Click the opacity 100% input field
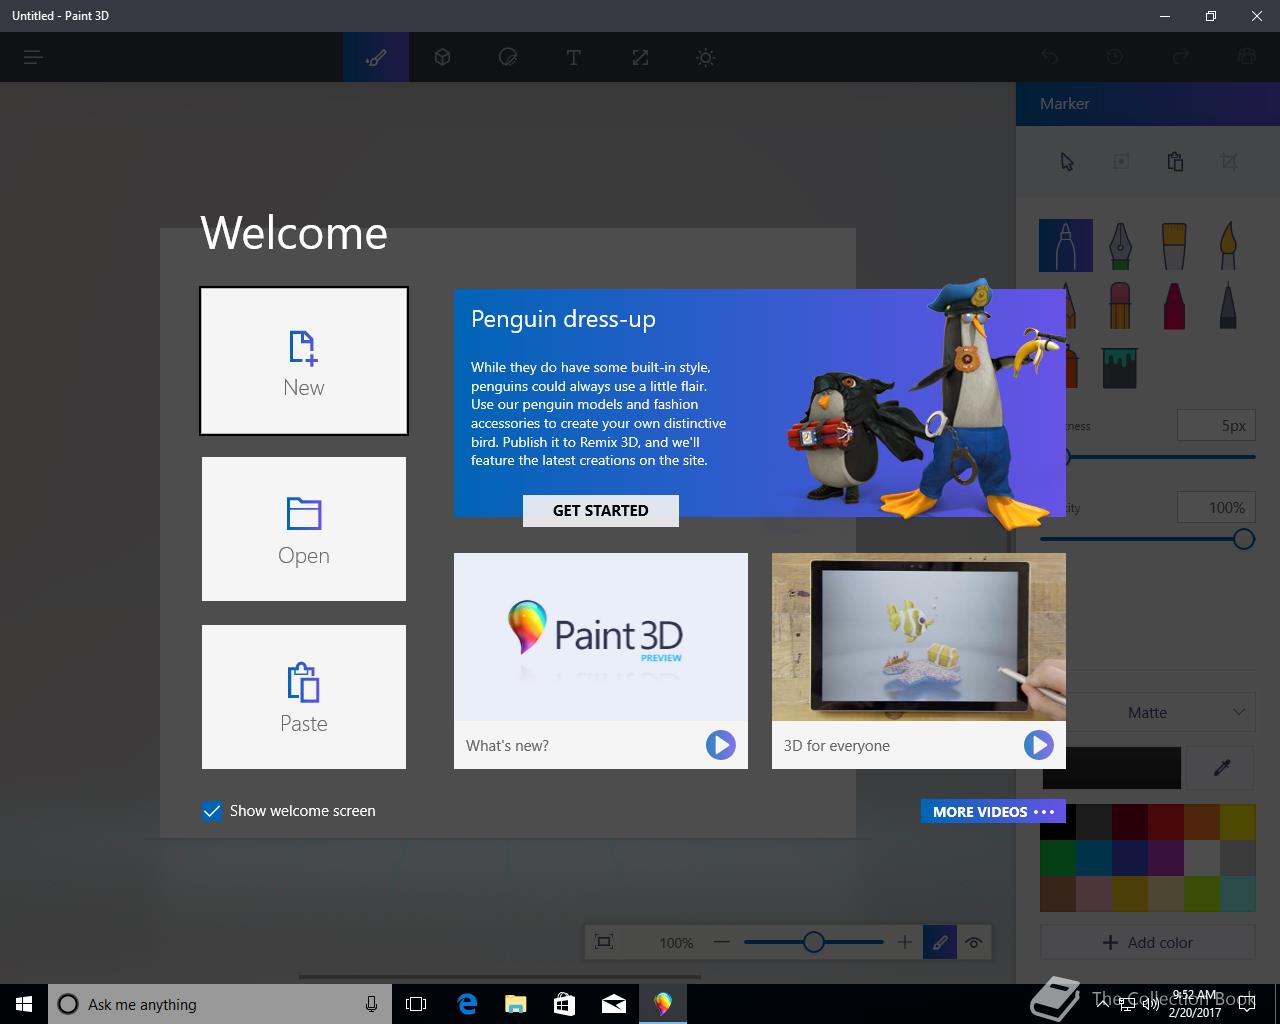The image size is (1280, 1024). pos(1216,508)
